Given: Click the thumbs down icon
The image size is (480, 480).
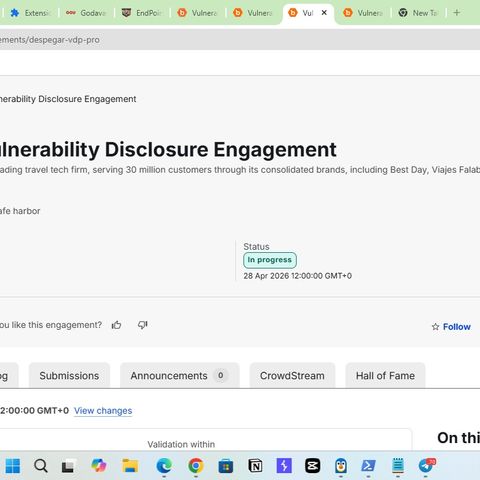Looking at the screenshot, I should point(143,325).
